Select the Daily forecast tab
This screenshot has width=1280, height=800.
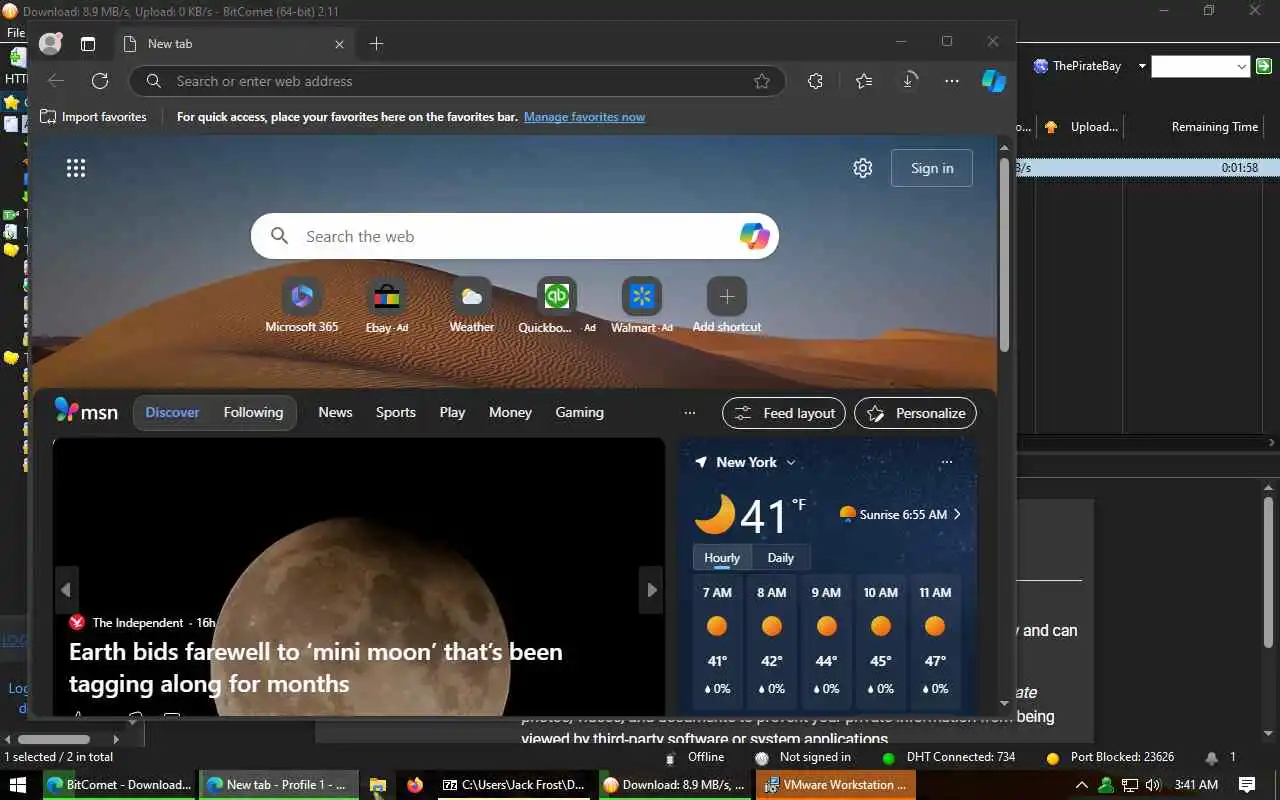coord(780,558)
